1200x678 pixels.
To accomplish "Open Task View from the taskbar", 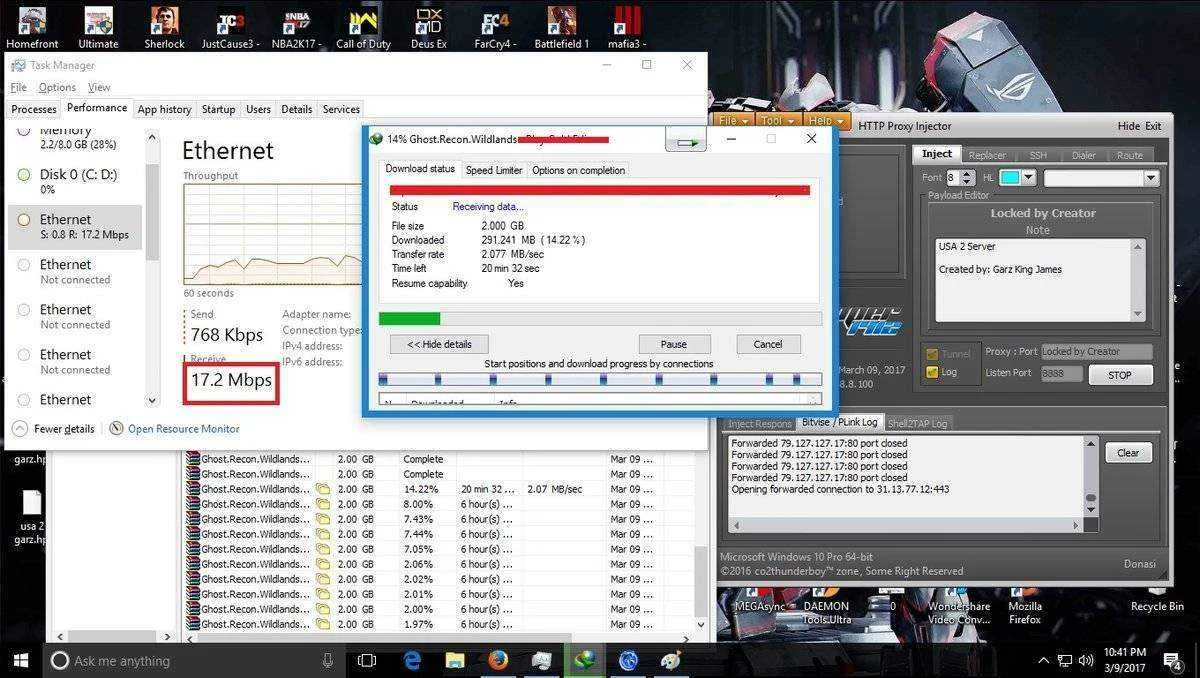I will (367, 660).
